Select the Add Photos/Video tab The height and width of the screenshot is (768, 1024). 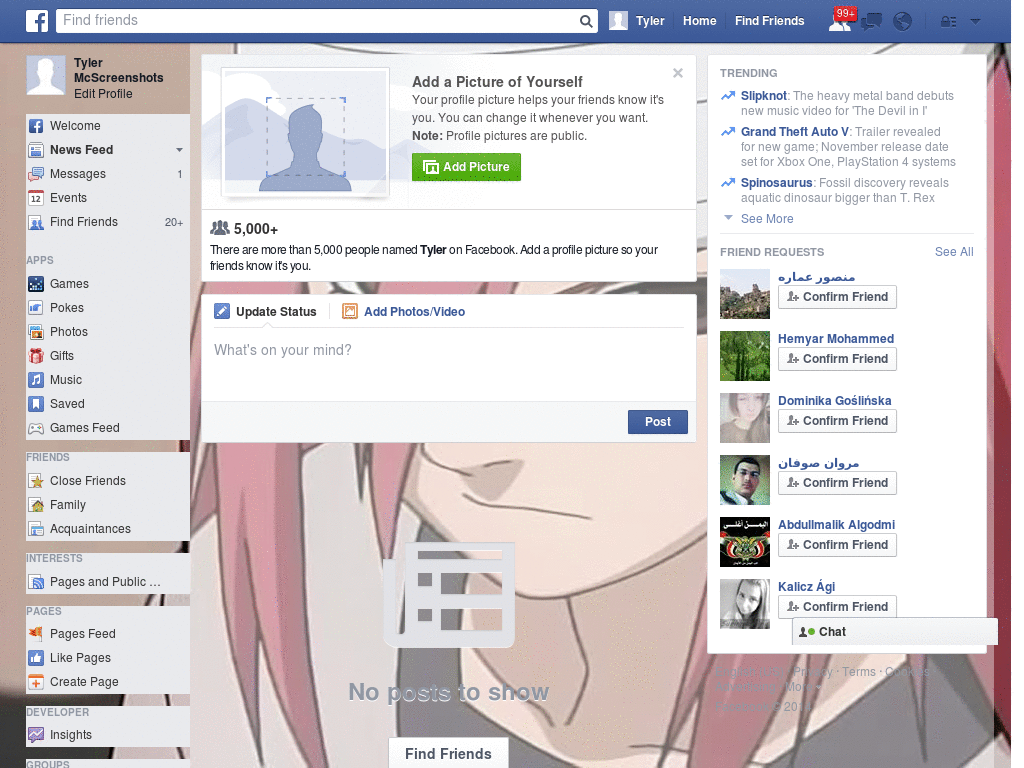tap(404, 312)
